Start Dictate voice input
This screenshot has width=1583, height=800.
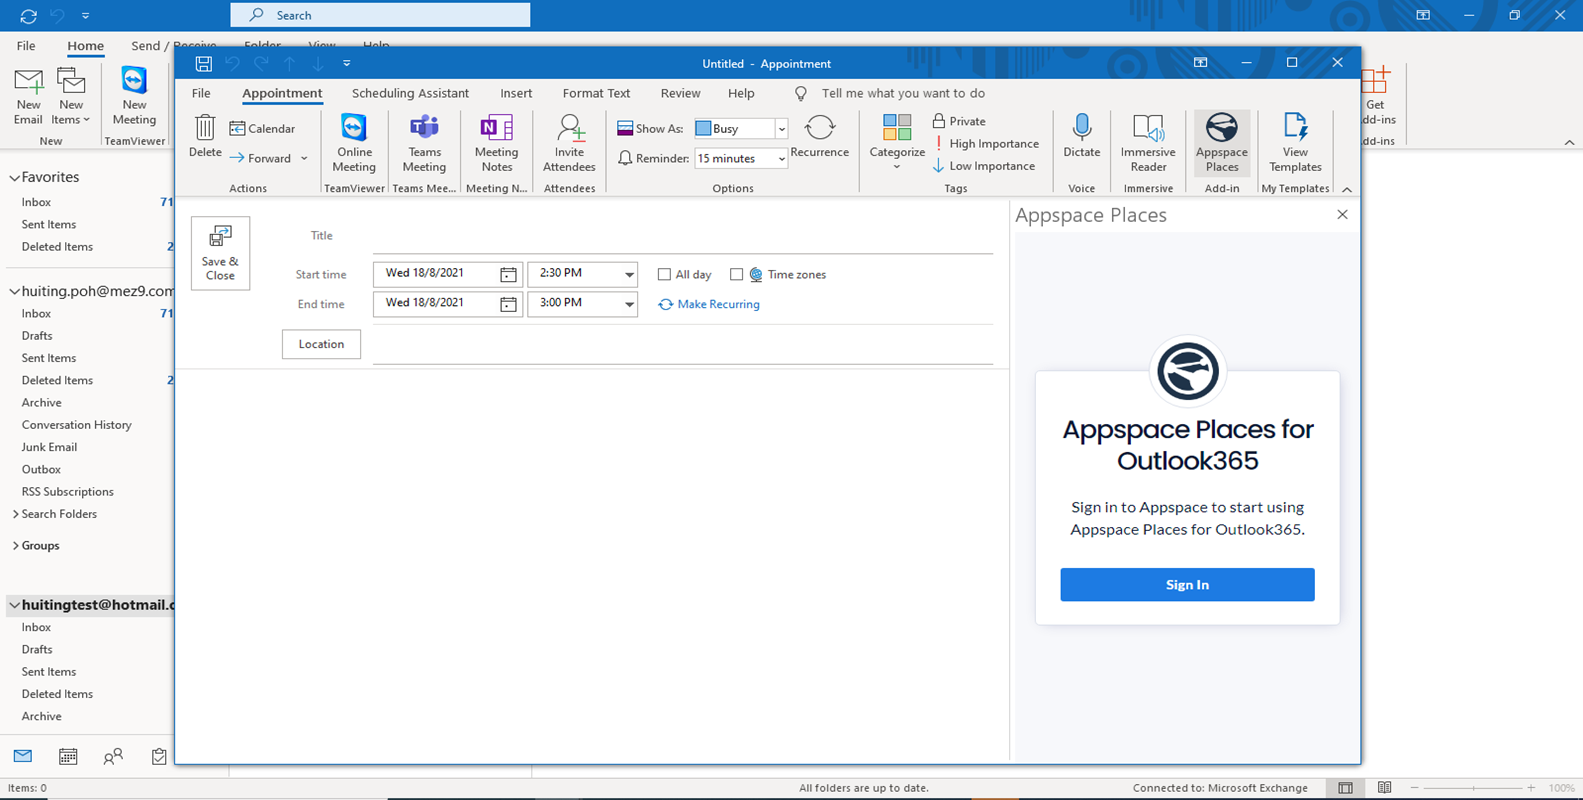pos(1081,137)
